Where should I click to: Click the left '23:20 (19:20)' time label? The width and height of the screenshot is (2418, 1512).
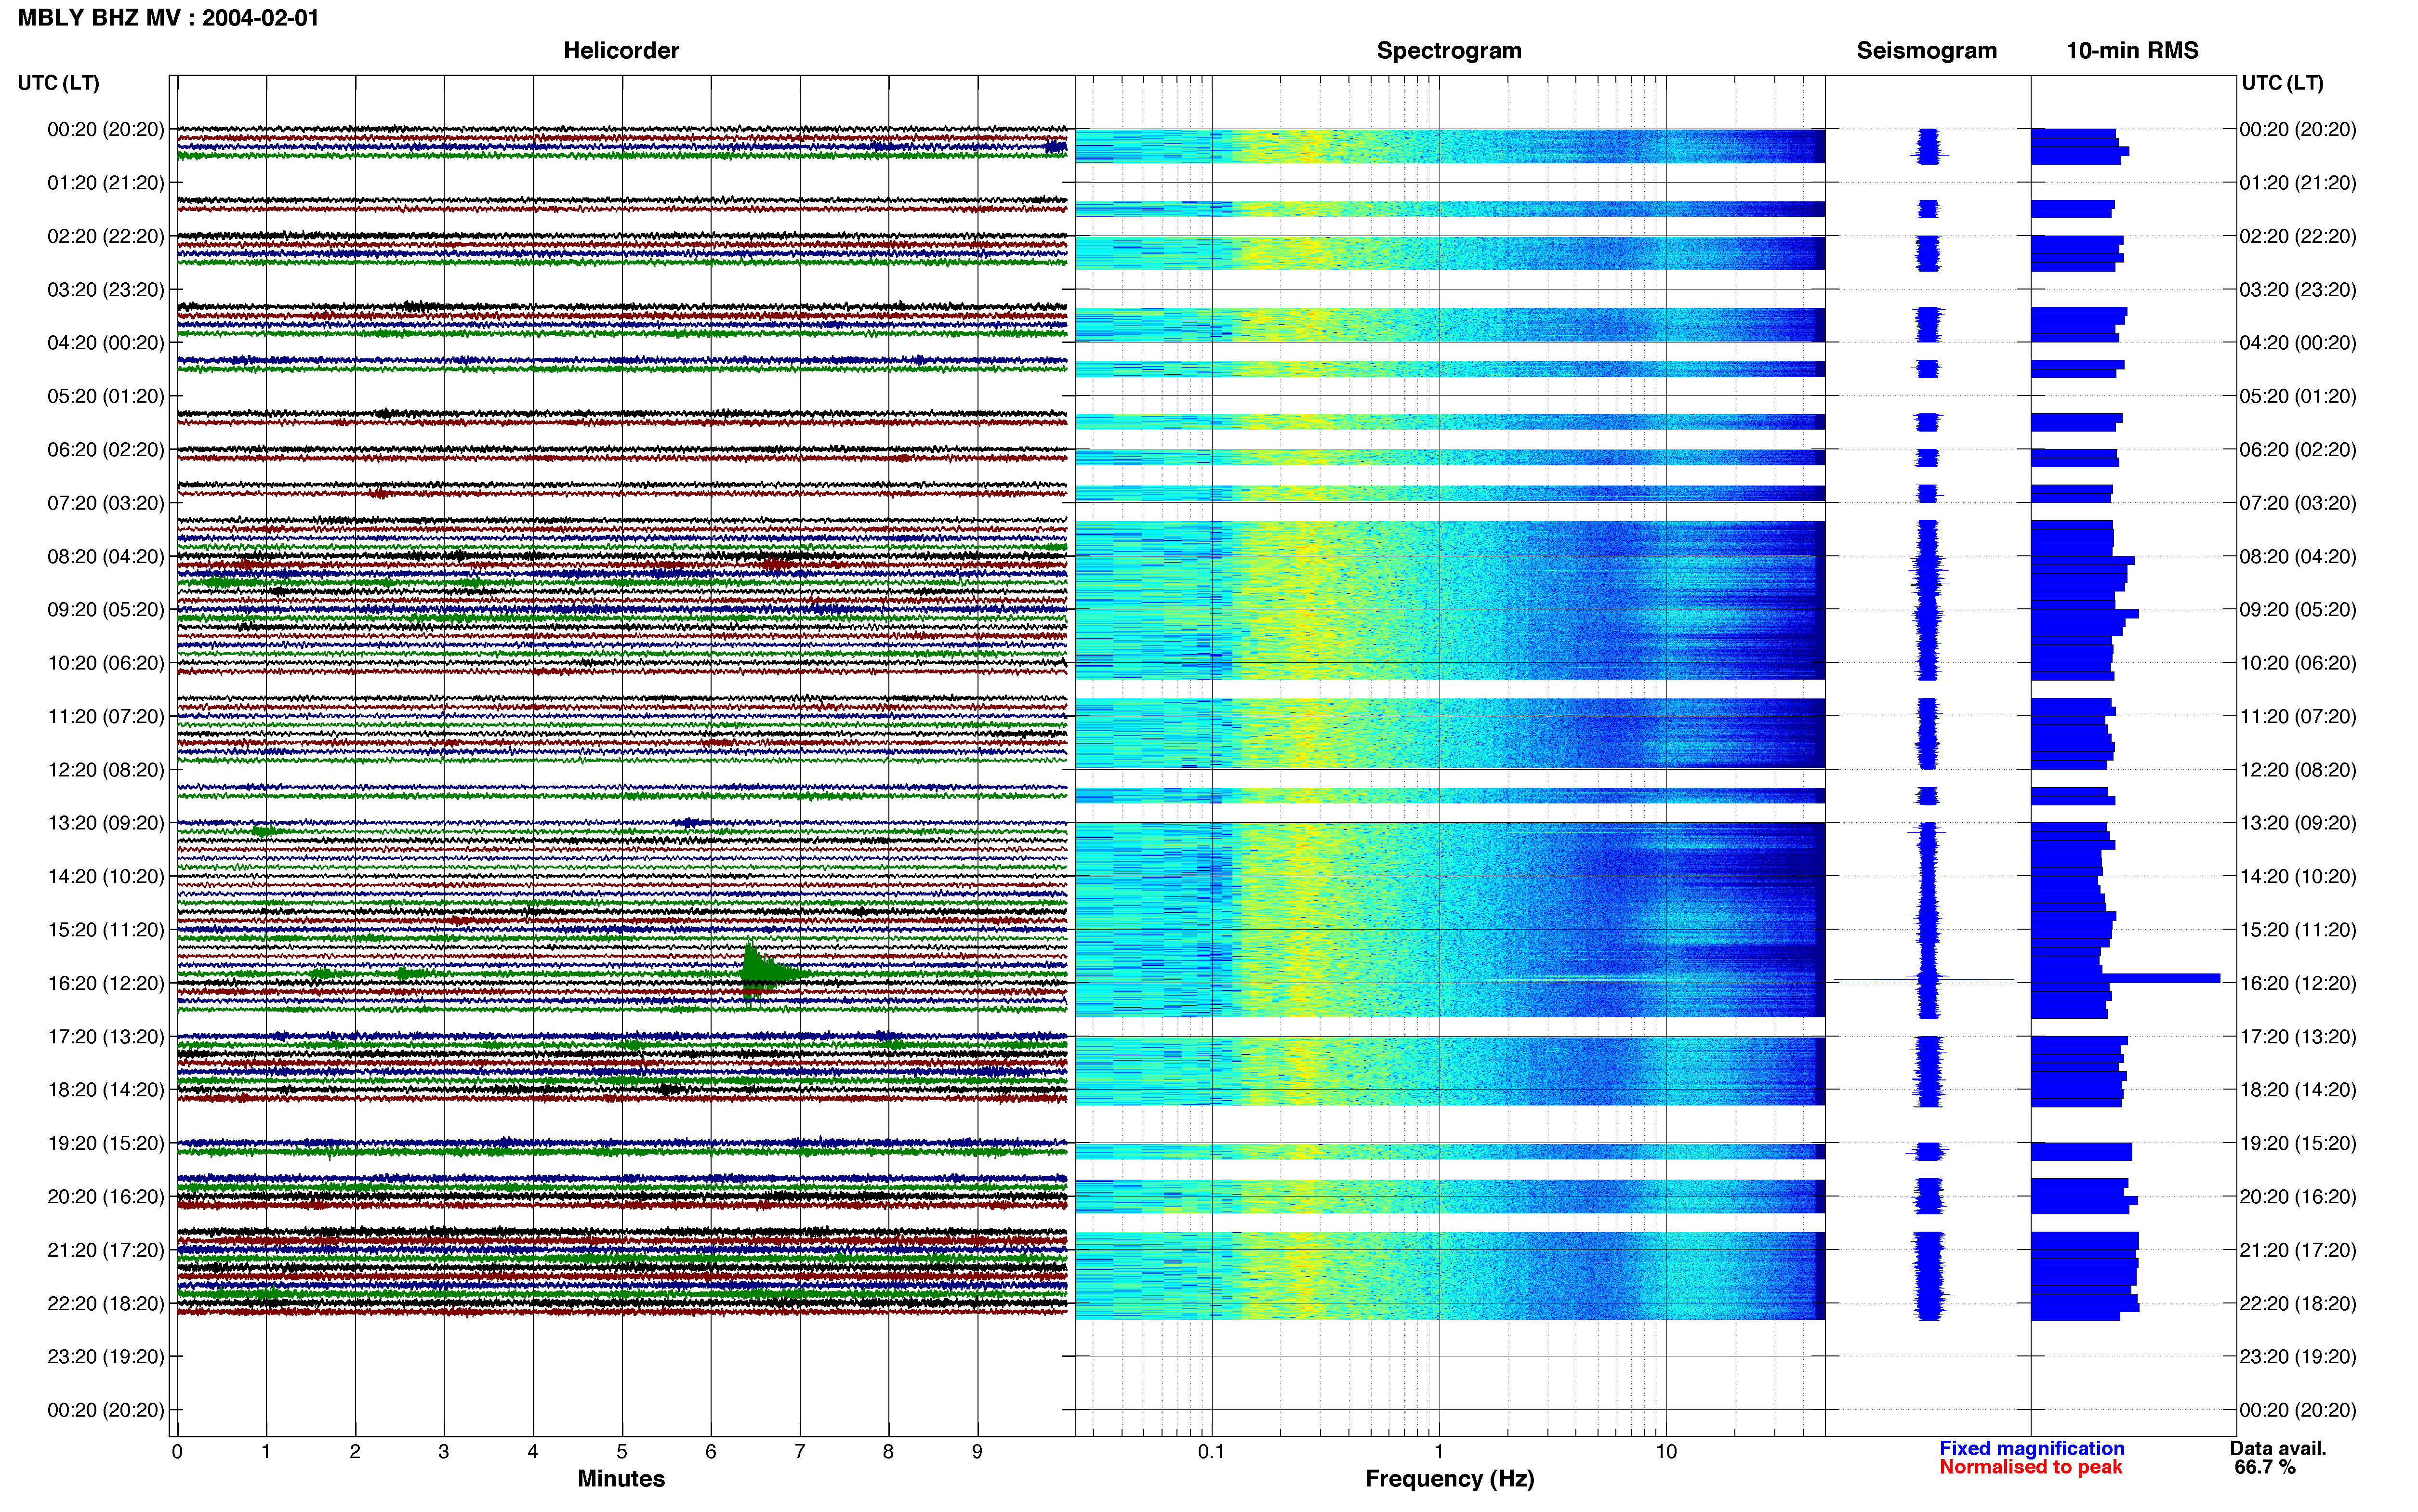coord(106,1356)
